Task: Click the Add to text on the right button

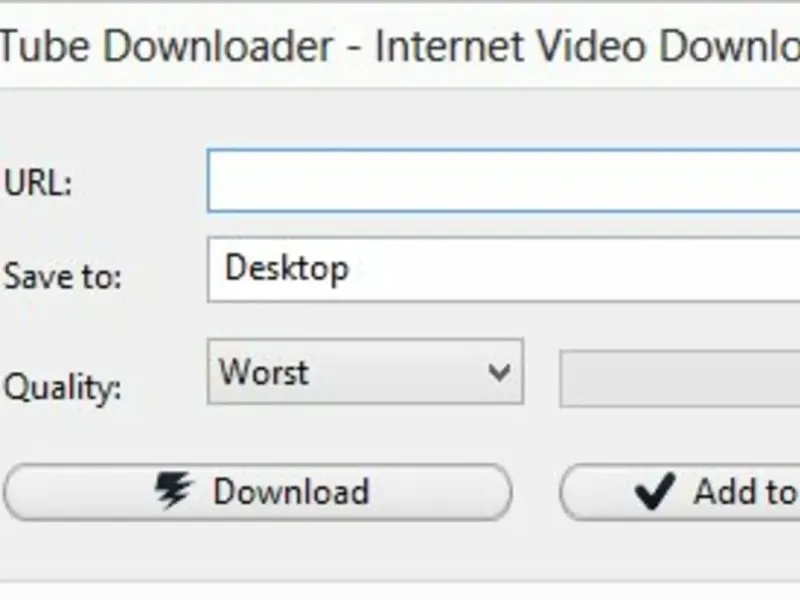Action: pos(746,492)
